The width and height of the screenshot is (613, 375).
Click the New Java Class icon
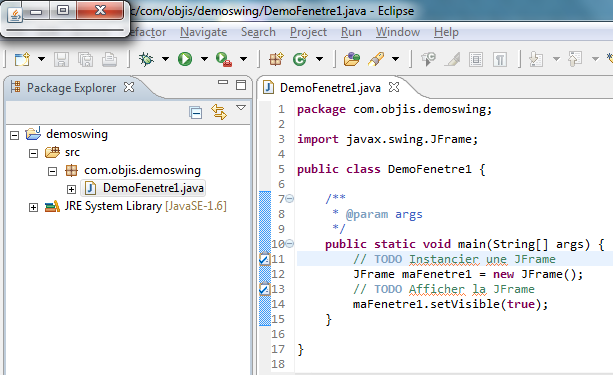pos(300,59)
